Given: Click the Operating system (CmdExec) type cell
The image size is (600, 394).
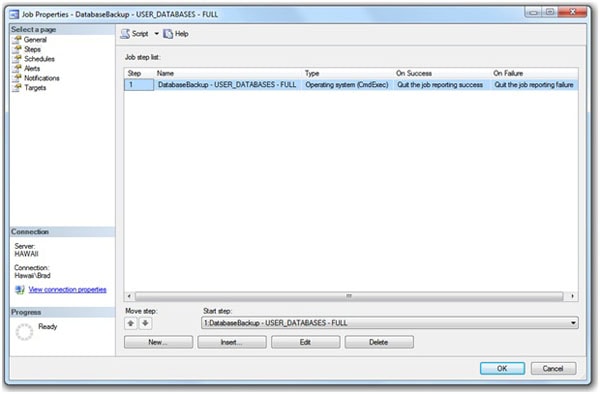Looking at the screenshot, I should (x=347, y=85).
